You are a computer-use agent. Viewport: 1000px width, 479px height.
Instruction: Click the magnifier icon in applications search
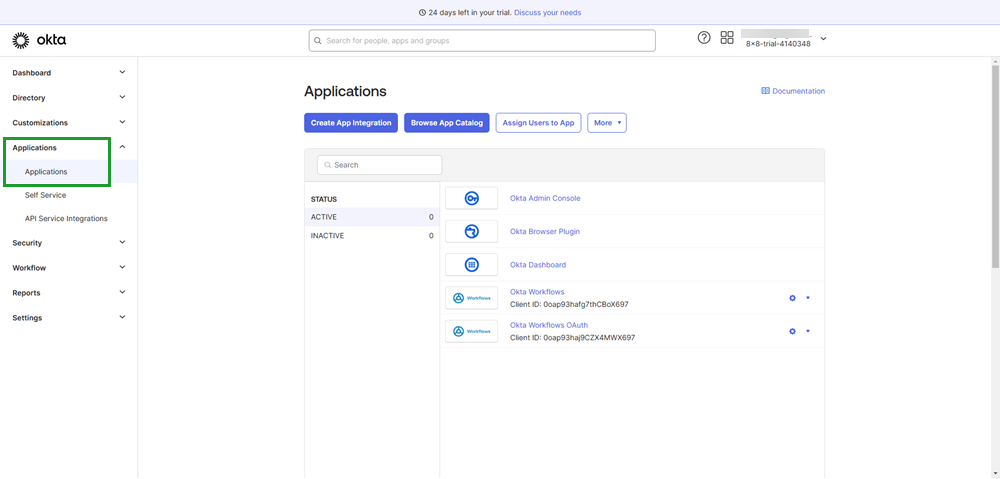tap(328, 165)
